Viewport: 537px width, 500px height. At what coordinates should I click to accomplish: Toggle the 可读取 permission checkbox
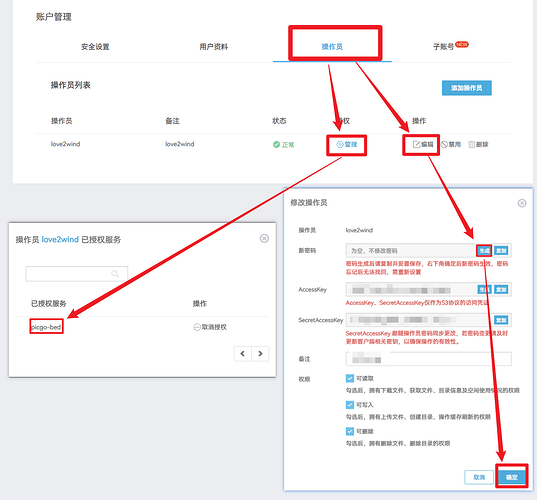point(350,378)
